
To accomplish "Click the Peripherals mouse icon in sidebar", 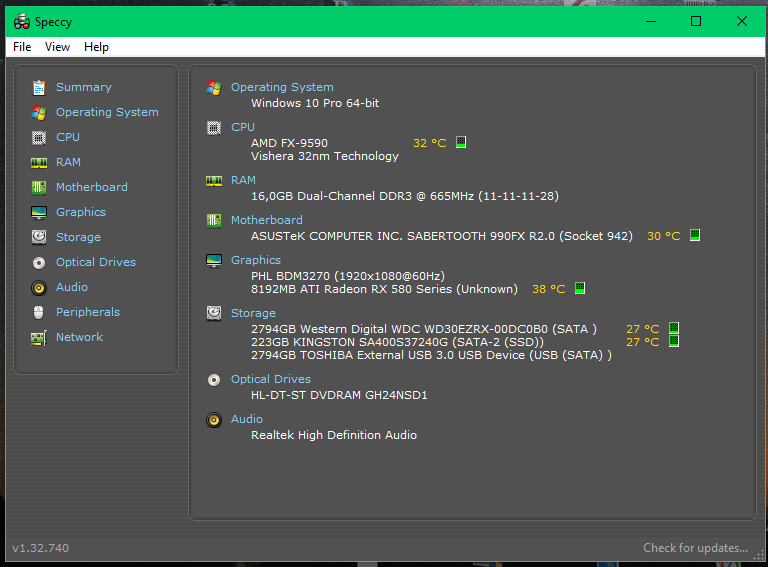I will click(39, 312).
